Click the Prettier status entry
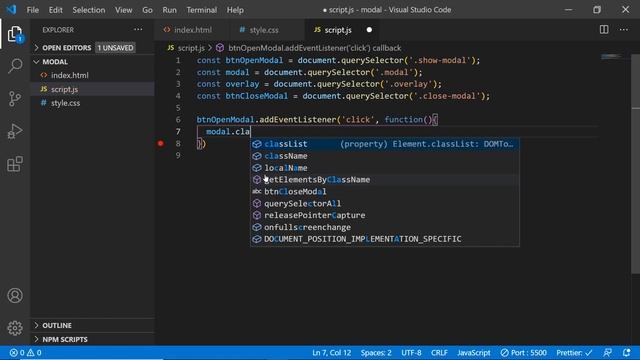Viewport: 640px width, 360px height. pos(574,353)
